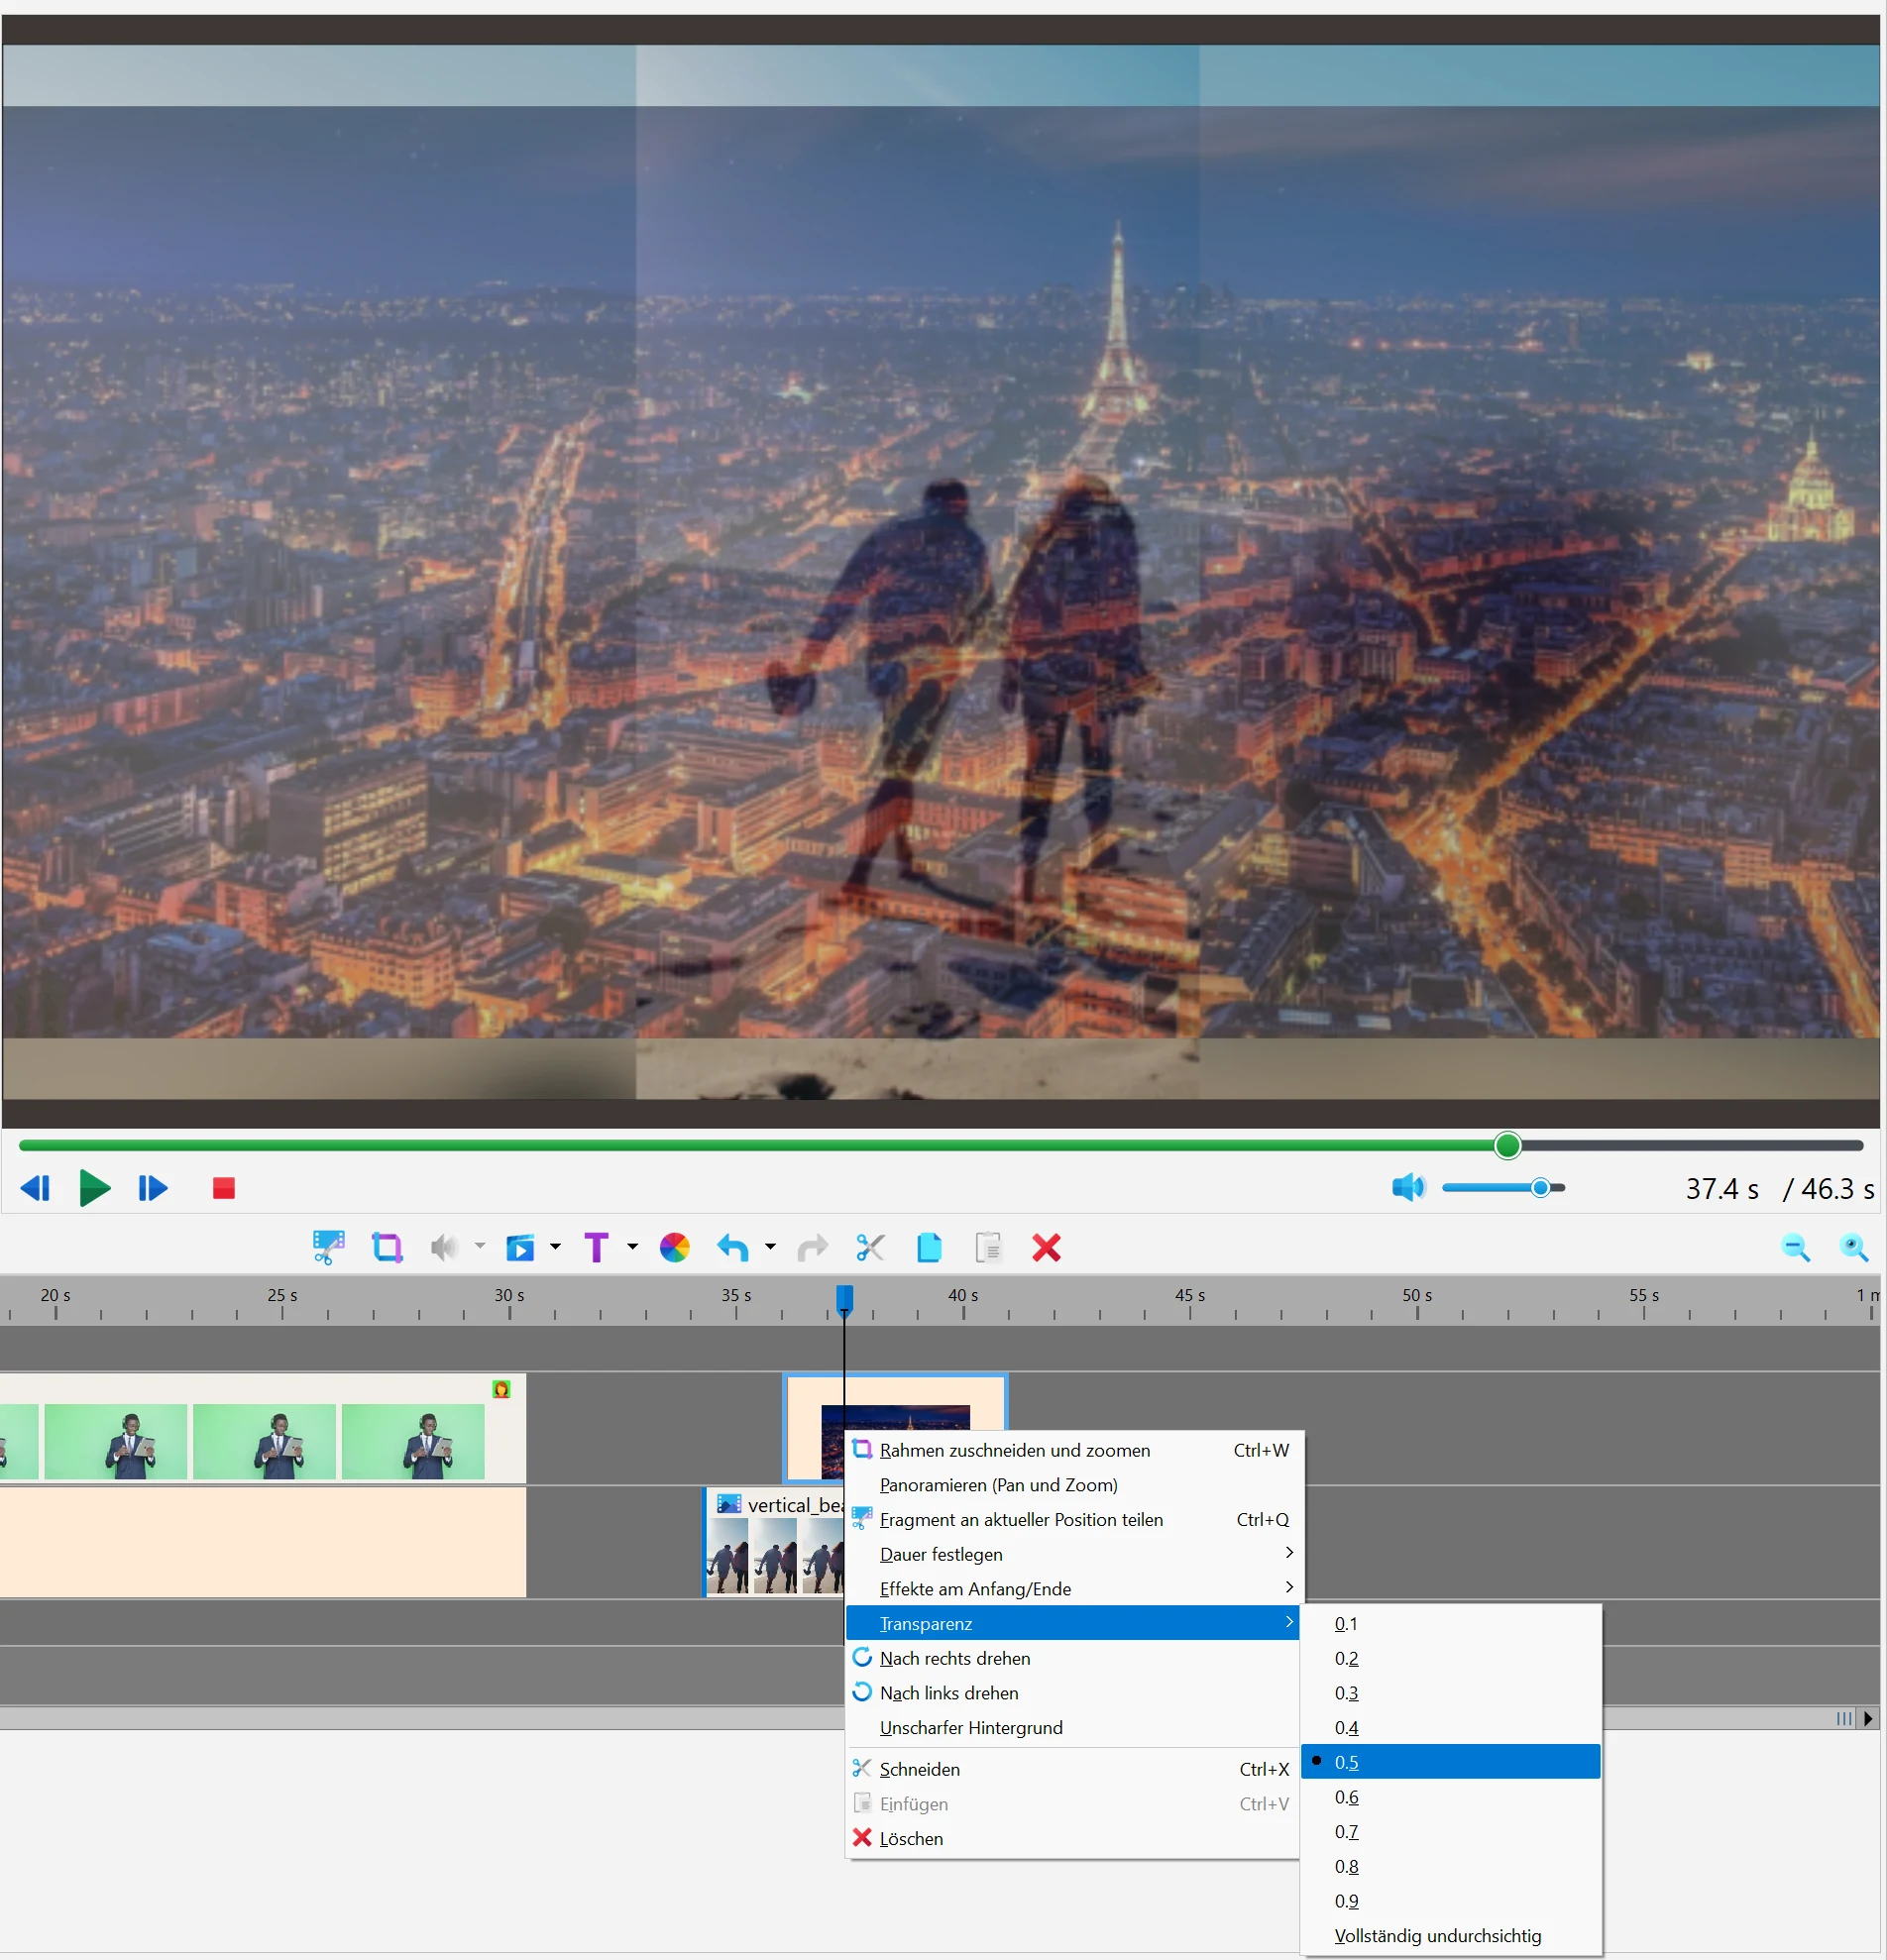
Task: Click the green-screen marker icon on clip
Action: [502, 1389]
